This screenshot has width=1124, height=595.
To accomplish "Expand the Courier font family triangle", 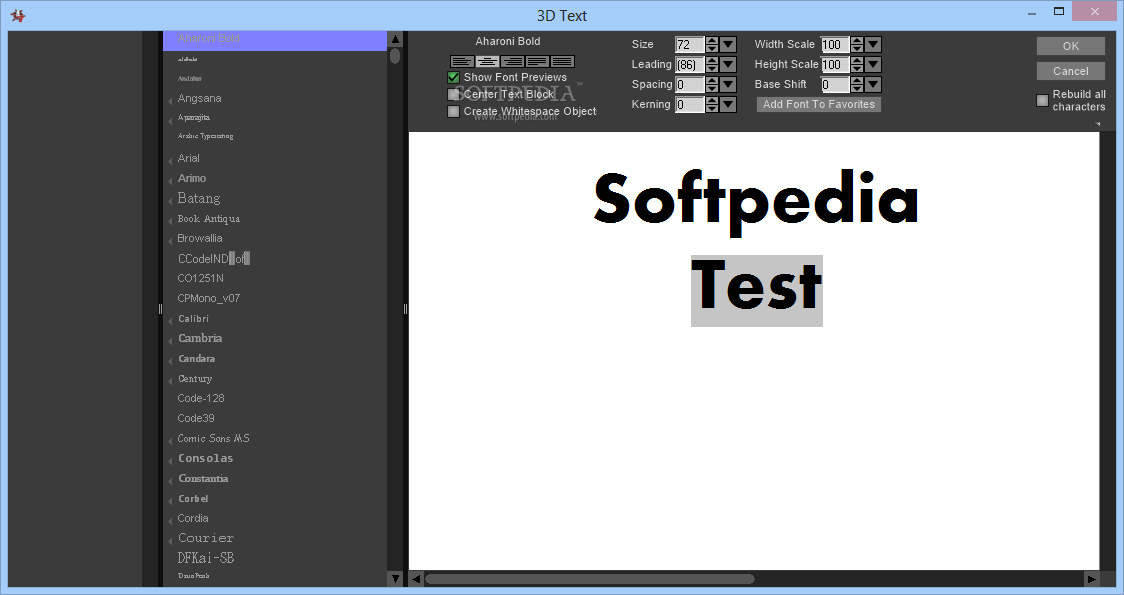I will pos(170,541).
